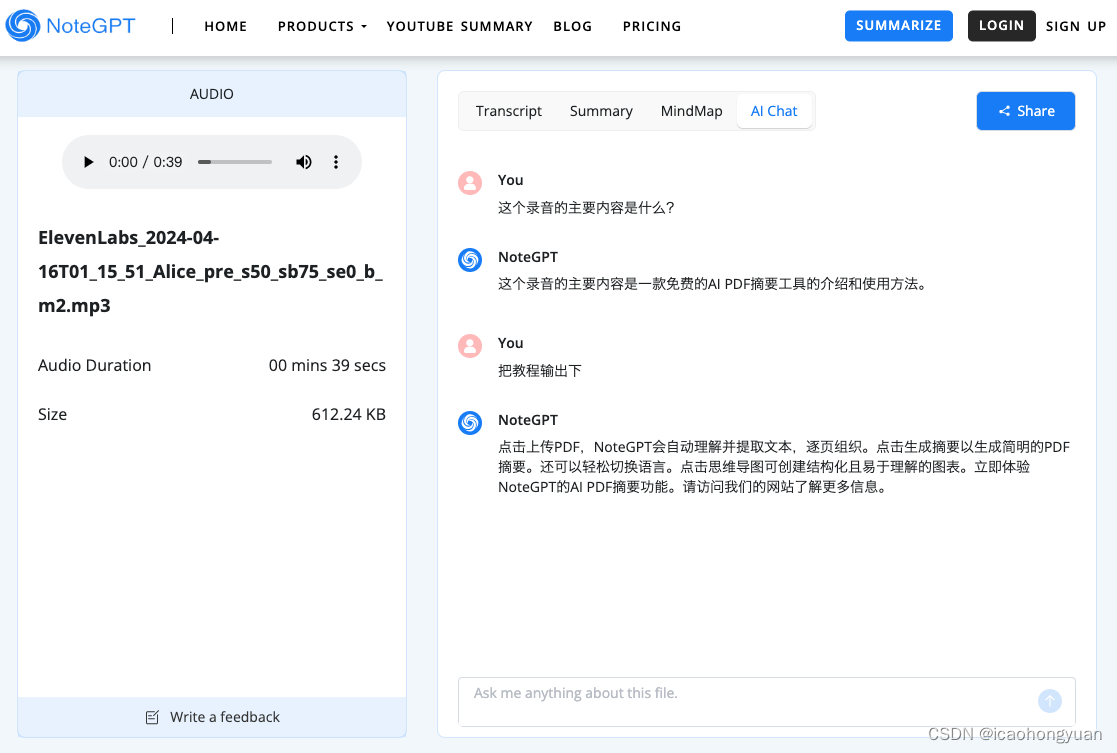Send message with the arrow-up icon
Screen dimensions: 1117x753
[x=1049, y=701]
